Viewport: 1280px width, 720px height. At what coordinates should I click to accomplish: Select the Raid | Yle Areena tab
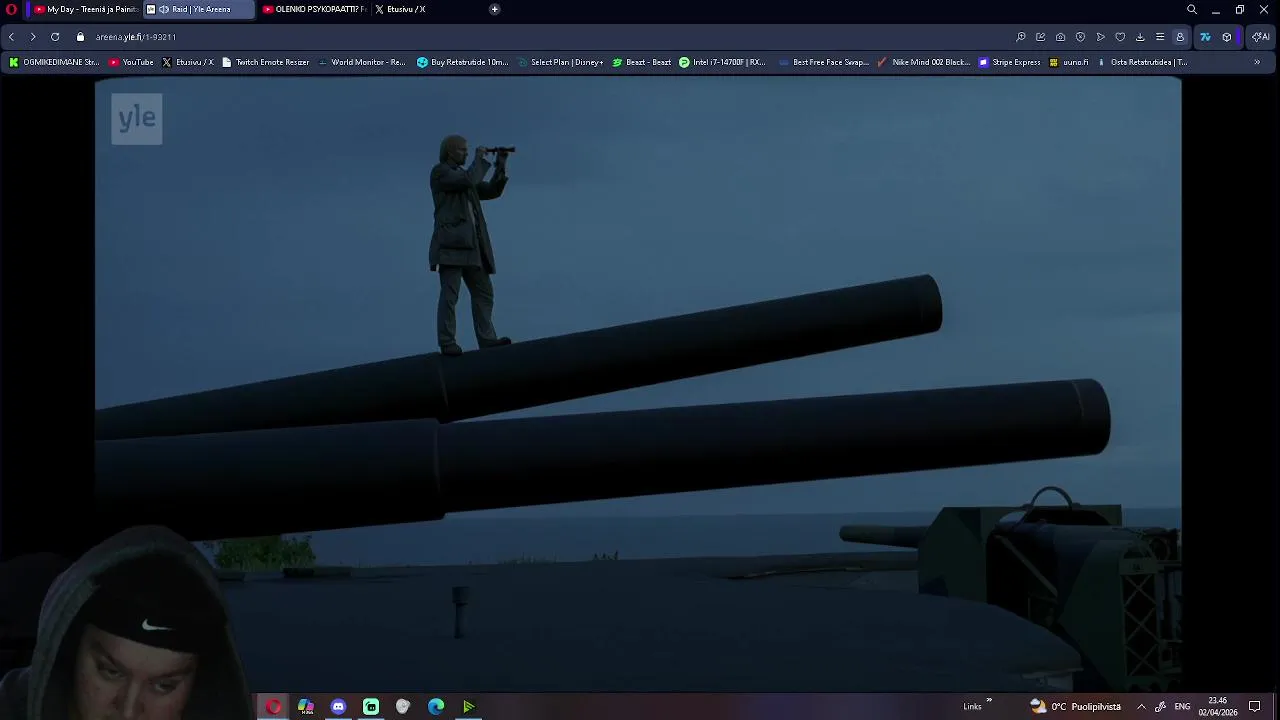[198, 9]
